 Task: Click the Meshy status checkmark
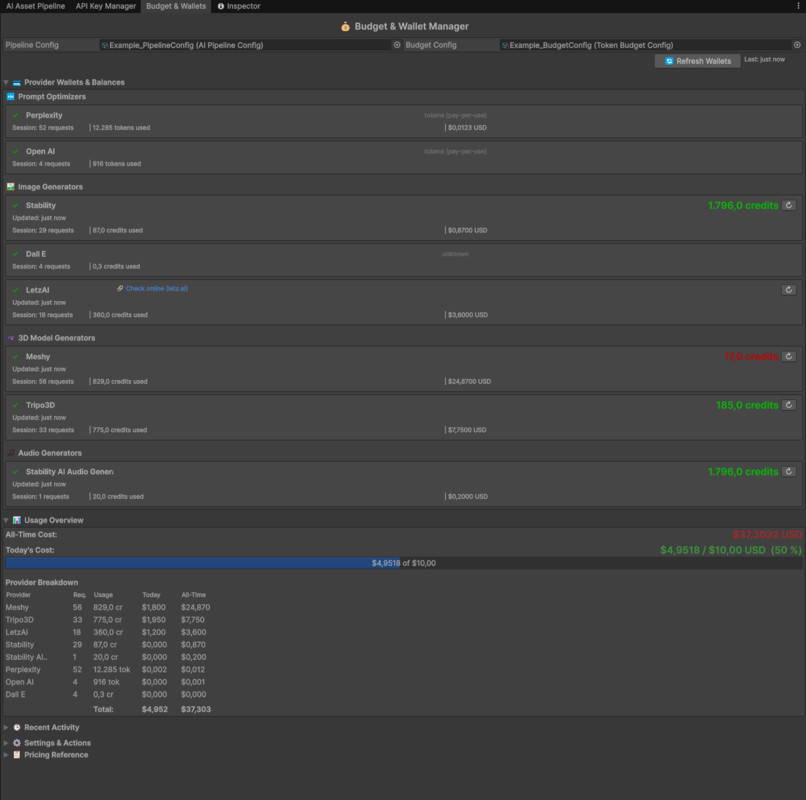click(15, 356)
